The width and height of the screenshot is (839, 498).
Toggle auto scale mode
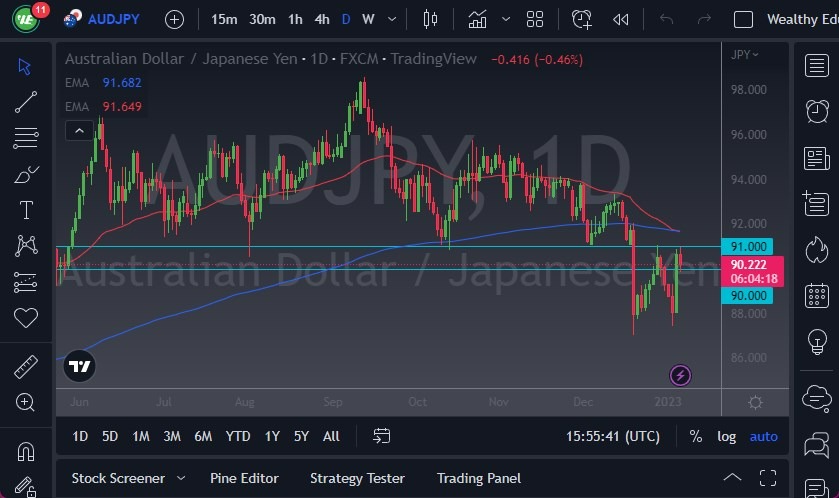click(764, 436)
